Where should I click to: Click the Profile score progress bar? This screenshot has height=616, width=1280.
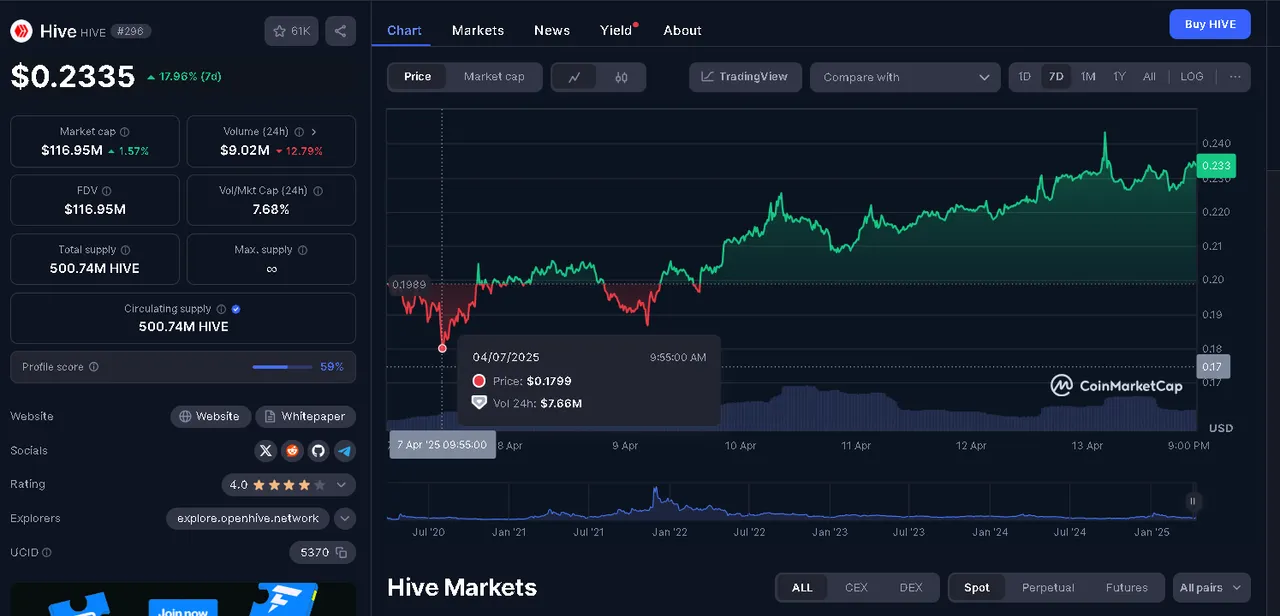tap(282, 367)
